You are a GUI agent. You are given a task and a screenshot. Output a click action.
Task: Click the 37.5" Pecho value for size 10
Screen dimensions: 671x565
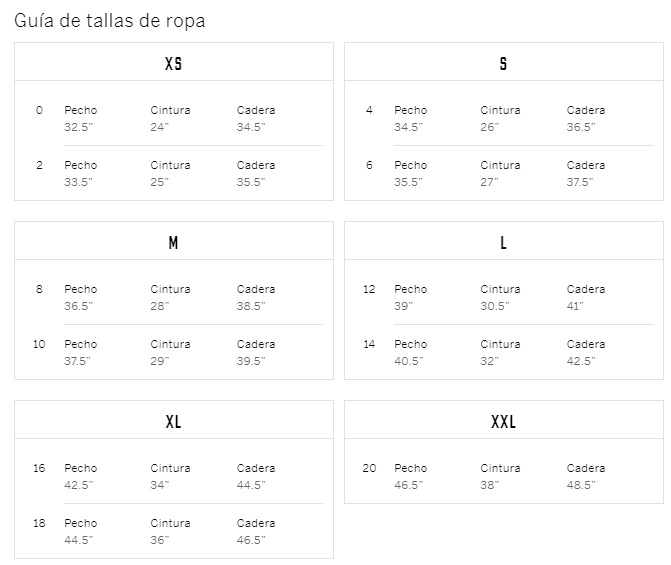[x=78, y=361]
